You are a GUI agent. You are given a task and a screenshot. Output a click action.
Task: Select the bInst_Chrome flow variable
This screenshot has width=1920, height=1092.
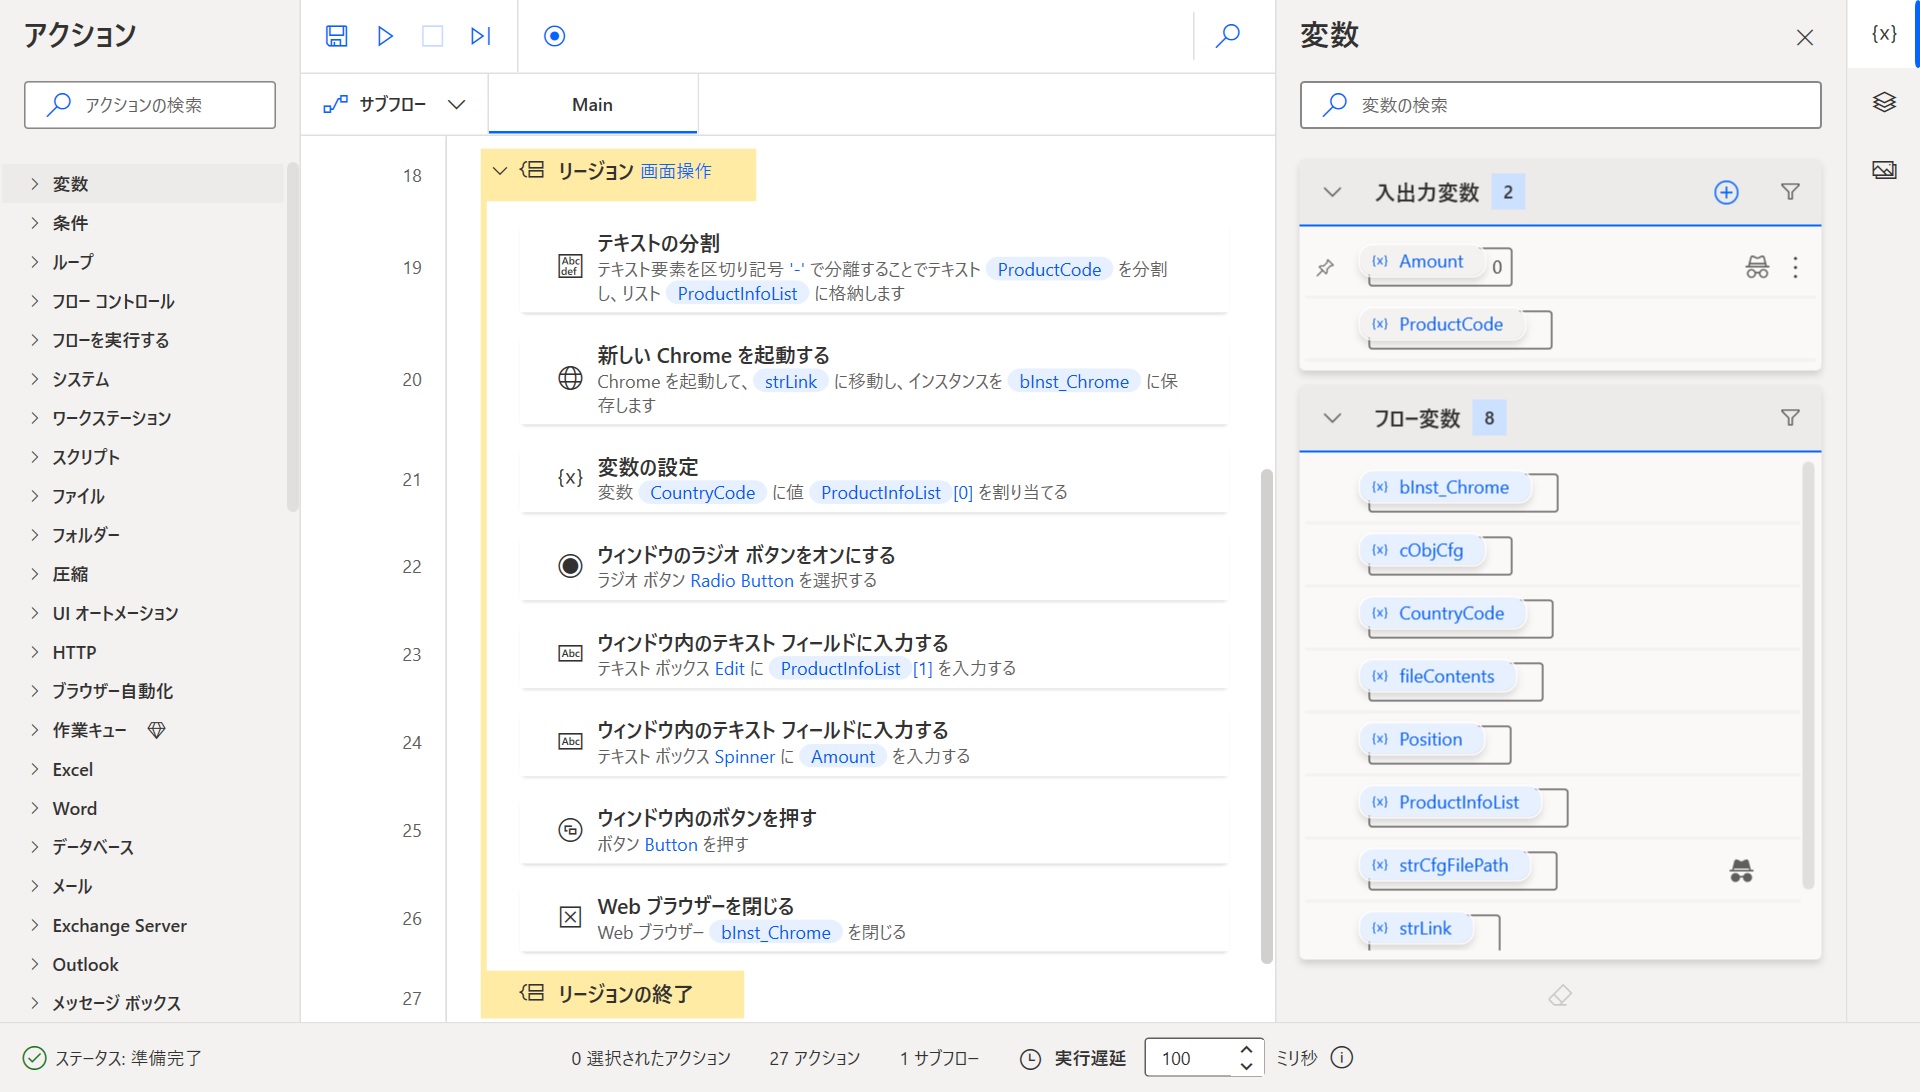click(x=1445, y=488)
